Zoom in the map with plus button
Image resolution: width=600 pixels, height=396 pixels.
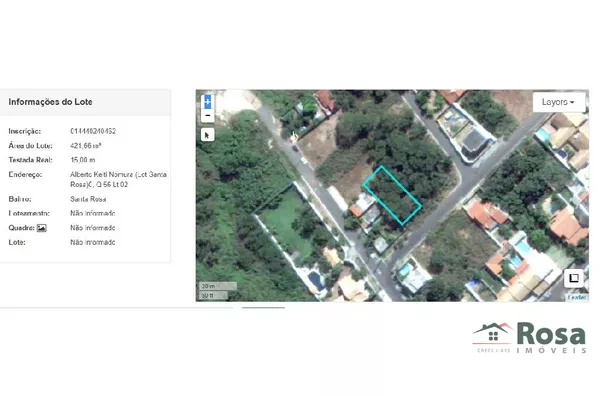pyautogui.click(x=207, y=102)
